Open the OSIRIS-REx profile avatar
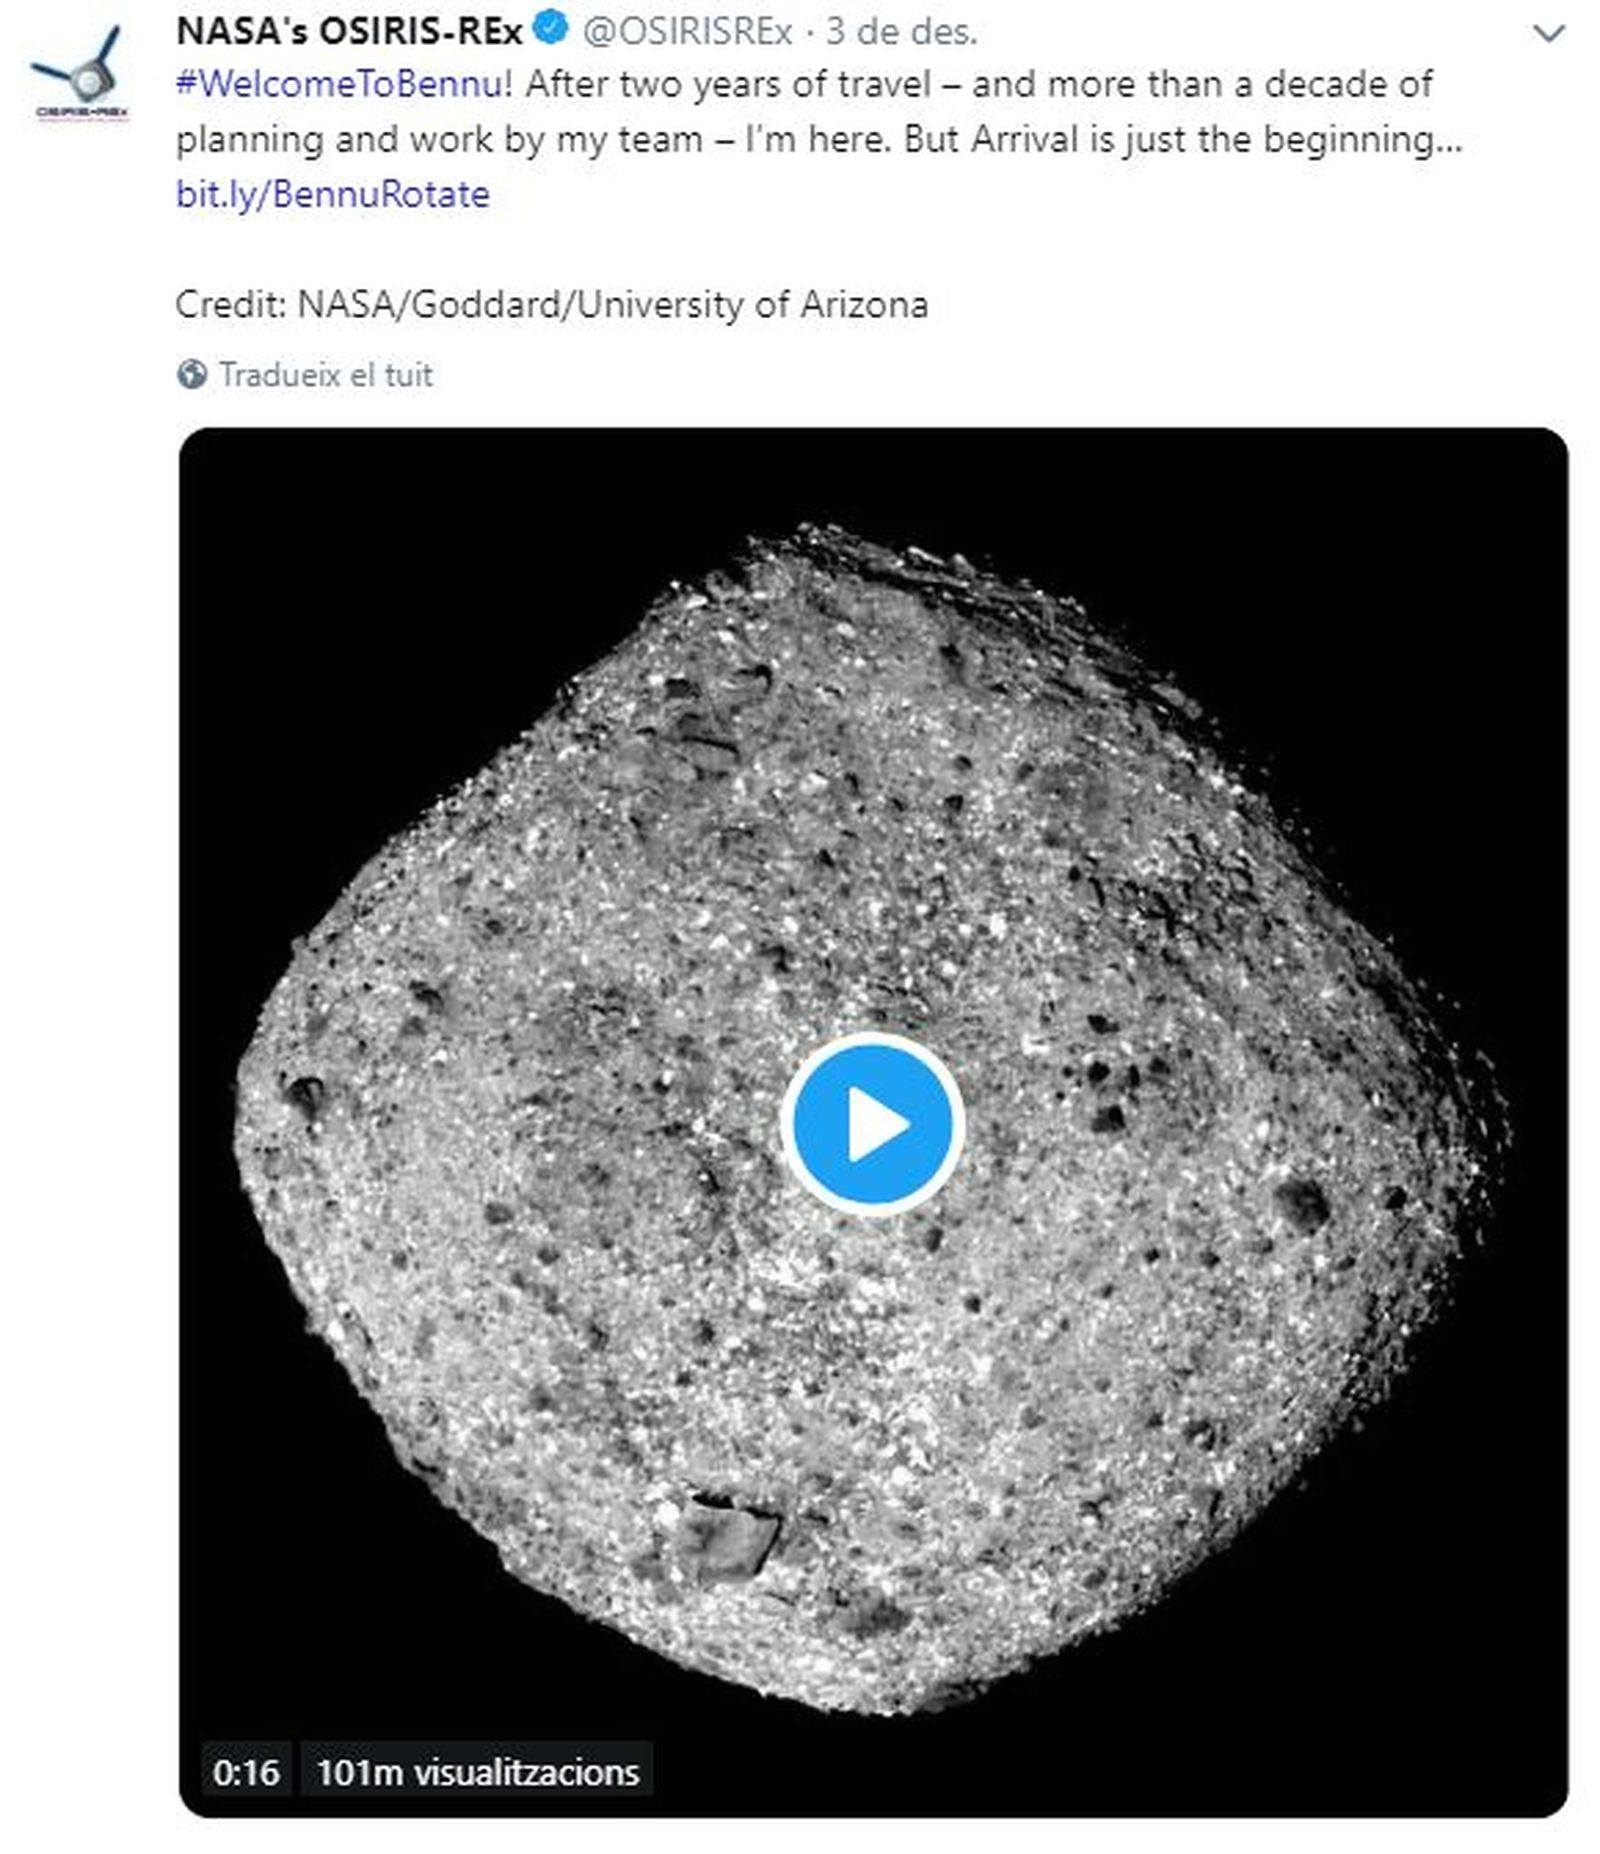The image size is (1600, 1854). (82, 74)
